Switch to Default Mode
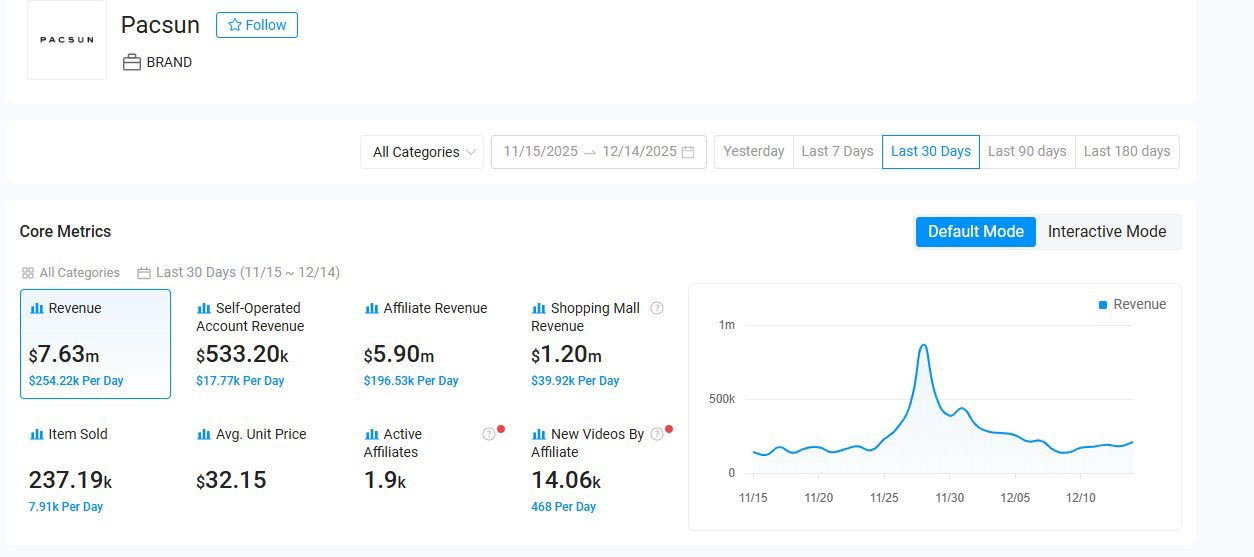The image size is (1254, 557). point(975,232)
